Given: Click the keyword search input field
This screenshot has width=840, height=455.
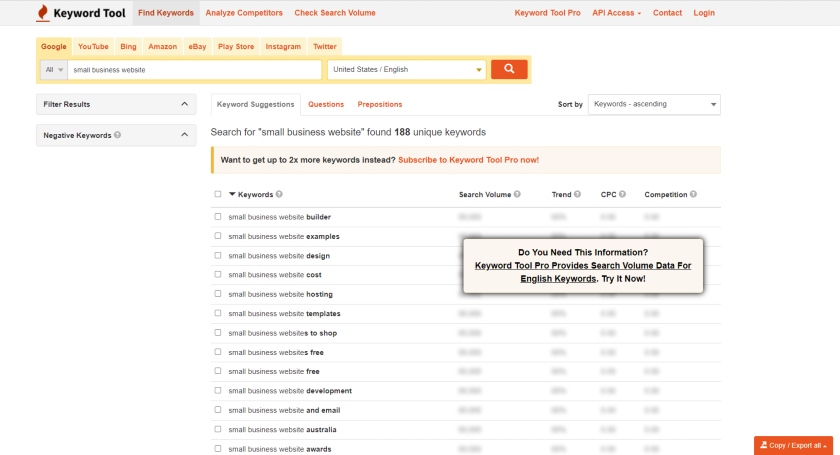Looking at the screenshot, I should [x=194, y=70].
